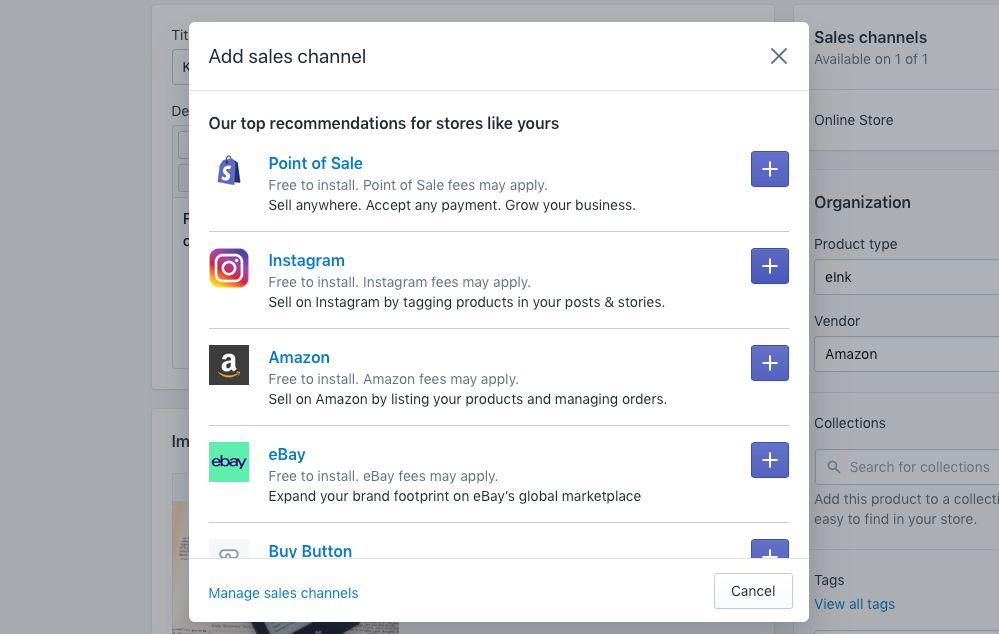The height and width of the screenshot is (634, 999).
Task: Open the Amazon channel title link
Action: pyautogui.click(x=299, y=357)
